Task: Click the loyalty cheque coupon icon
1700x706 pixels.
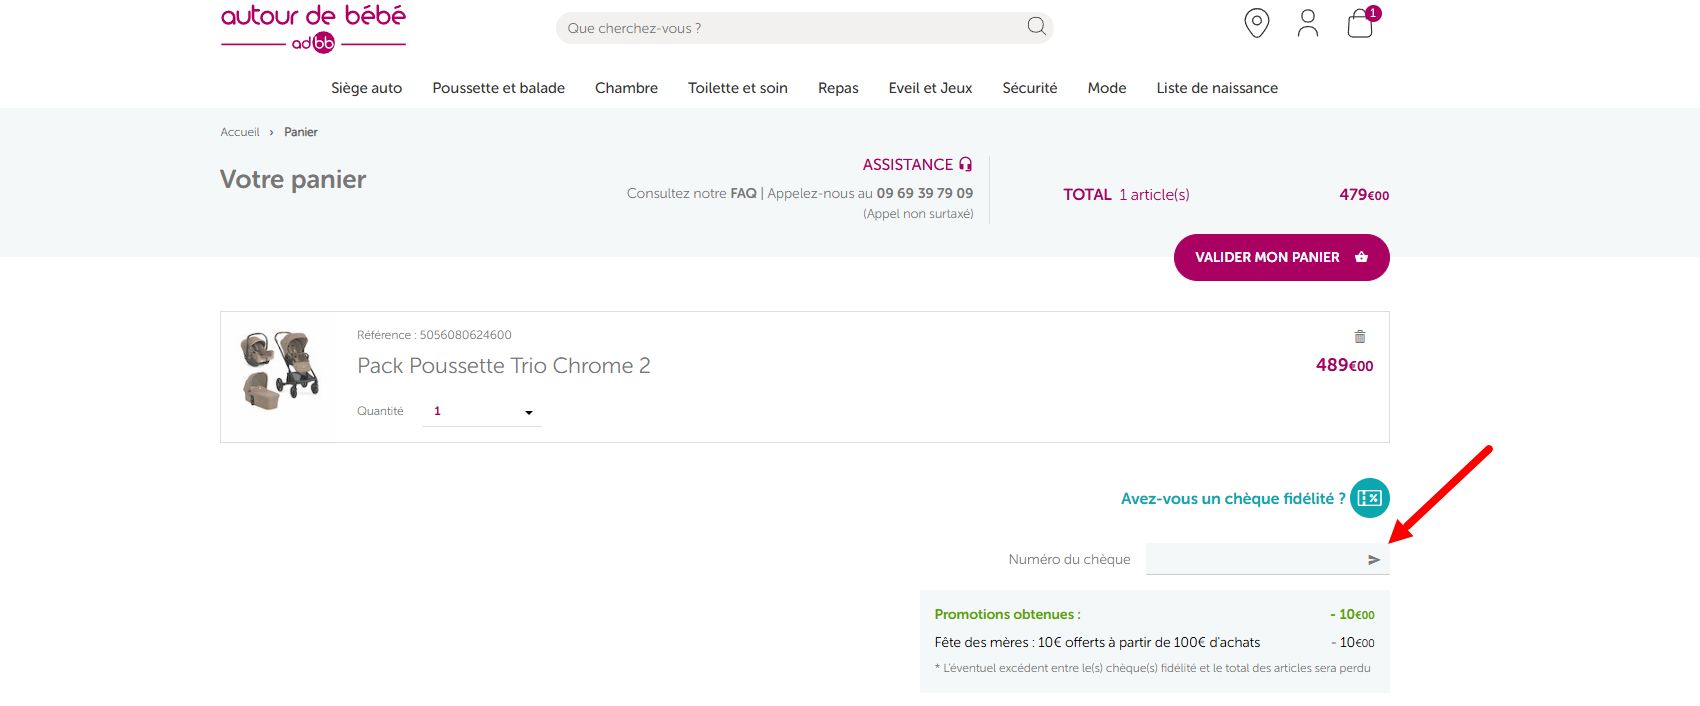Action: 1370,498
